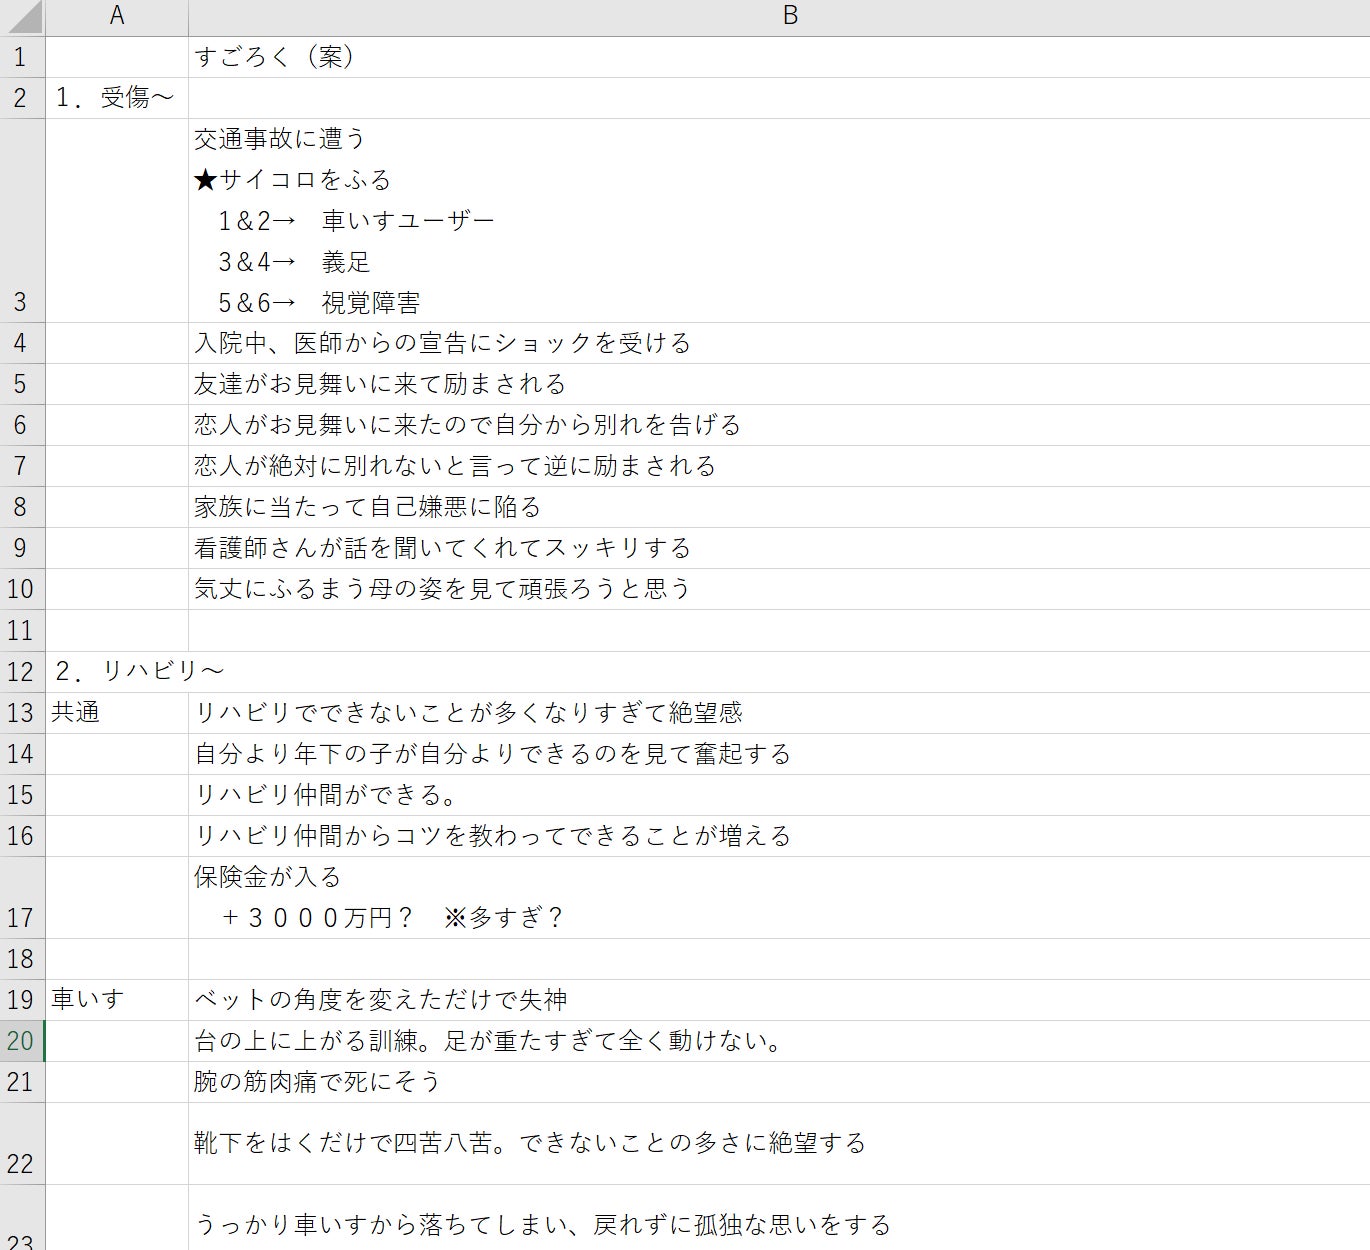Select row header 12

coord(21,671)
